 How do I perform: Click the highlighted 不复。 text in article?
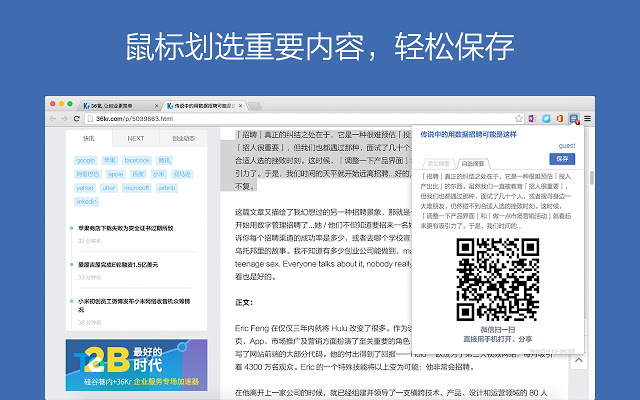pos(245,186)
